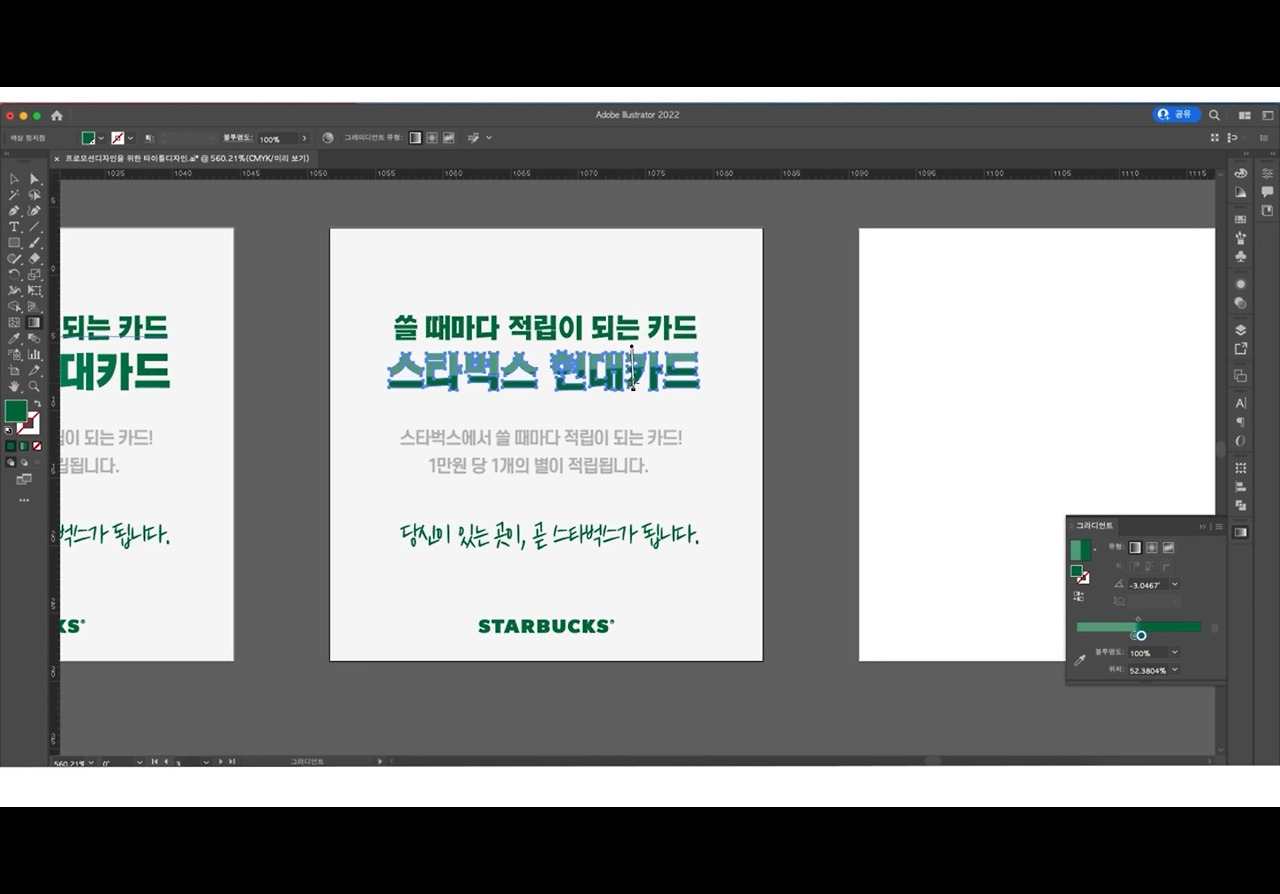This screenshot has height=894, width=1280.
Task: Select linear gradient type in the top control bar
Action: (x=415, y=138)
